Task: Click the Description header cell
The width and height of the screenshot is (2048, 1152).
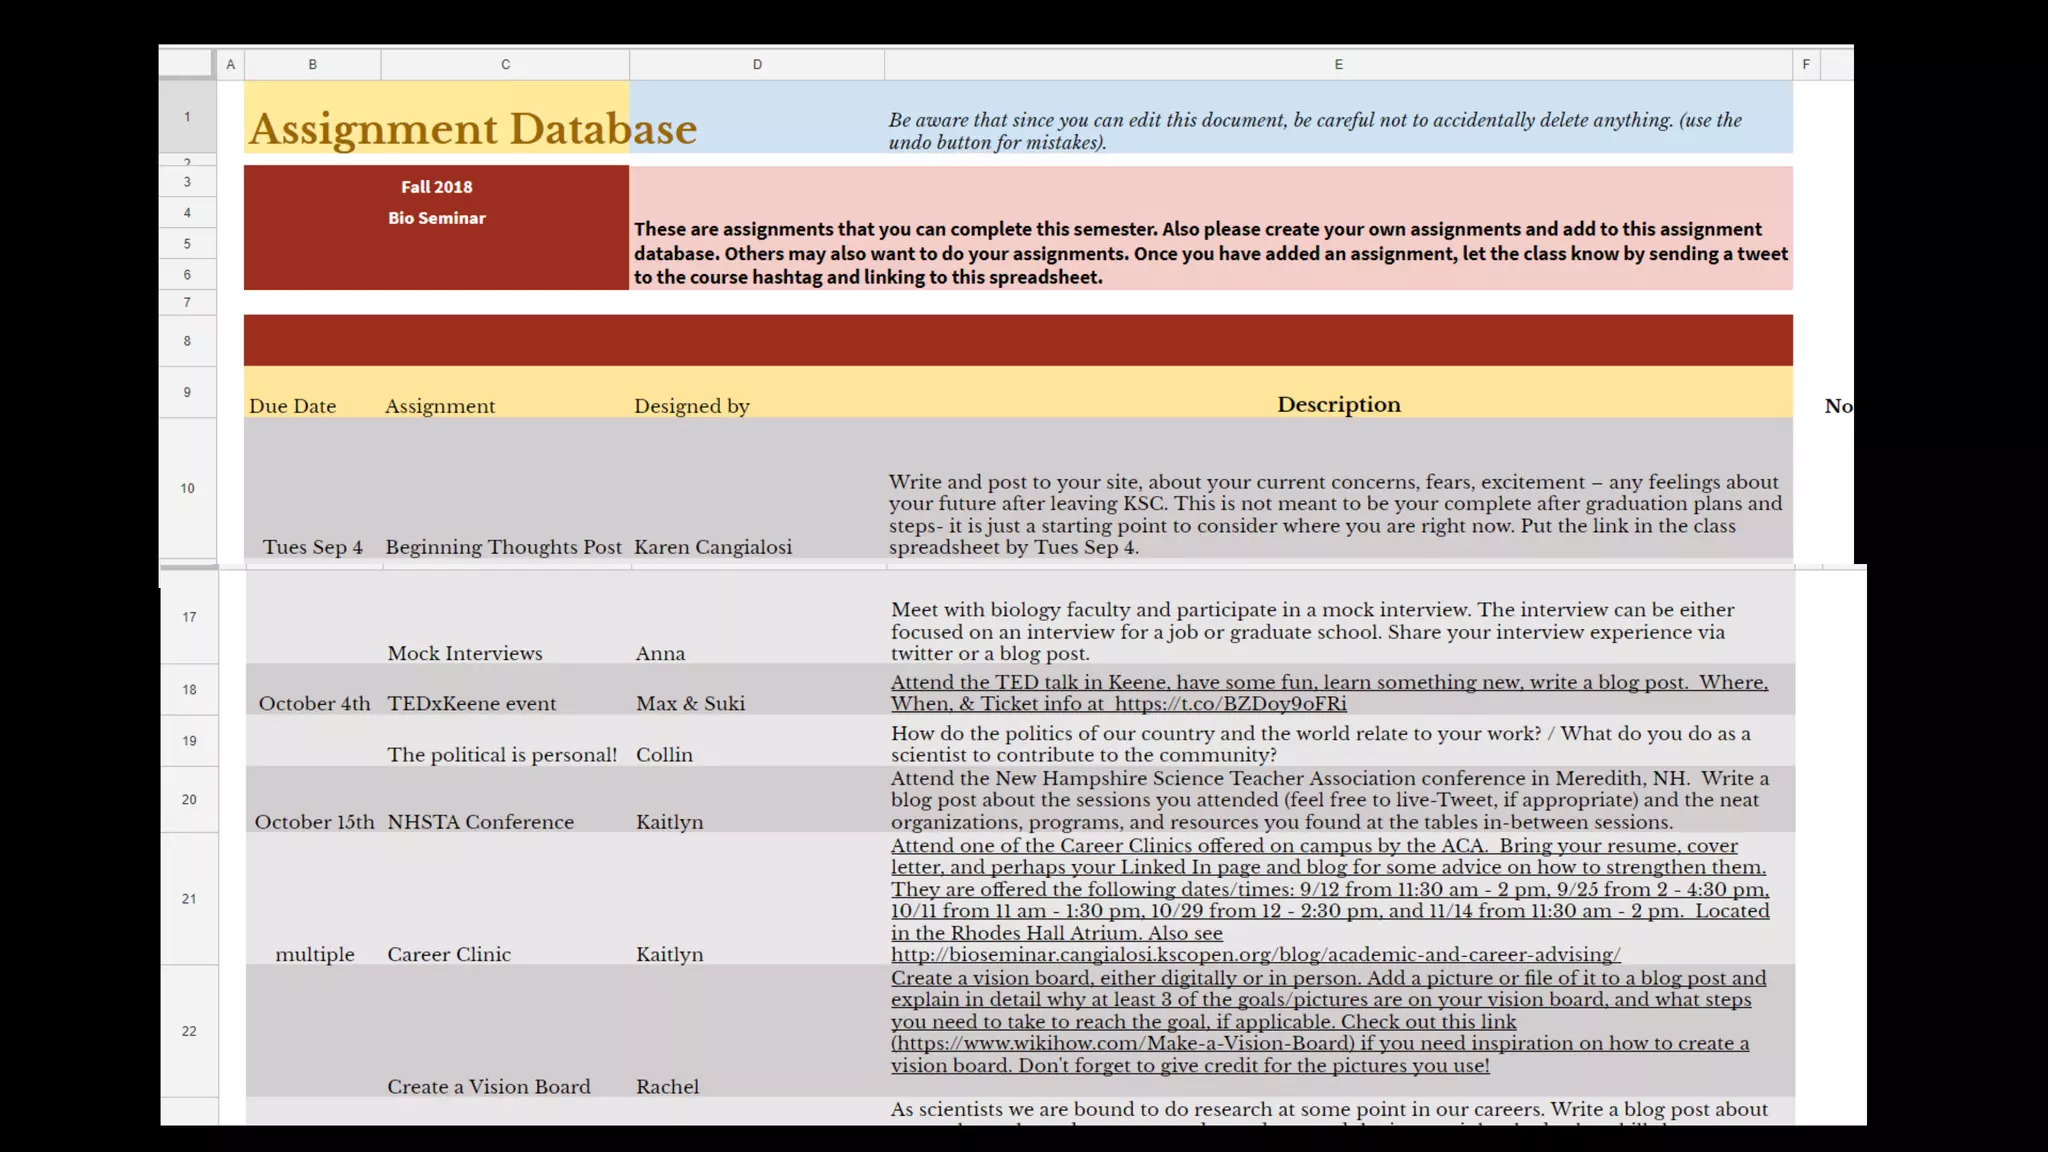Action: (x=1338, y=404)
